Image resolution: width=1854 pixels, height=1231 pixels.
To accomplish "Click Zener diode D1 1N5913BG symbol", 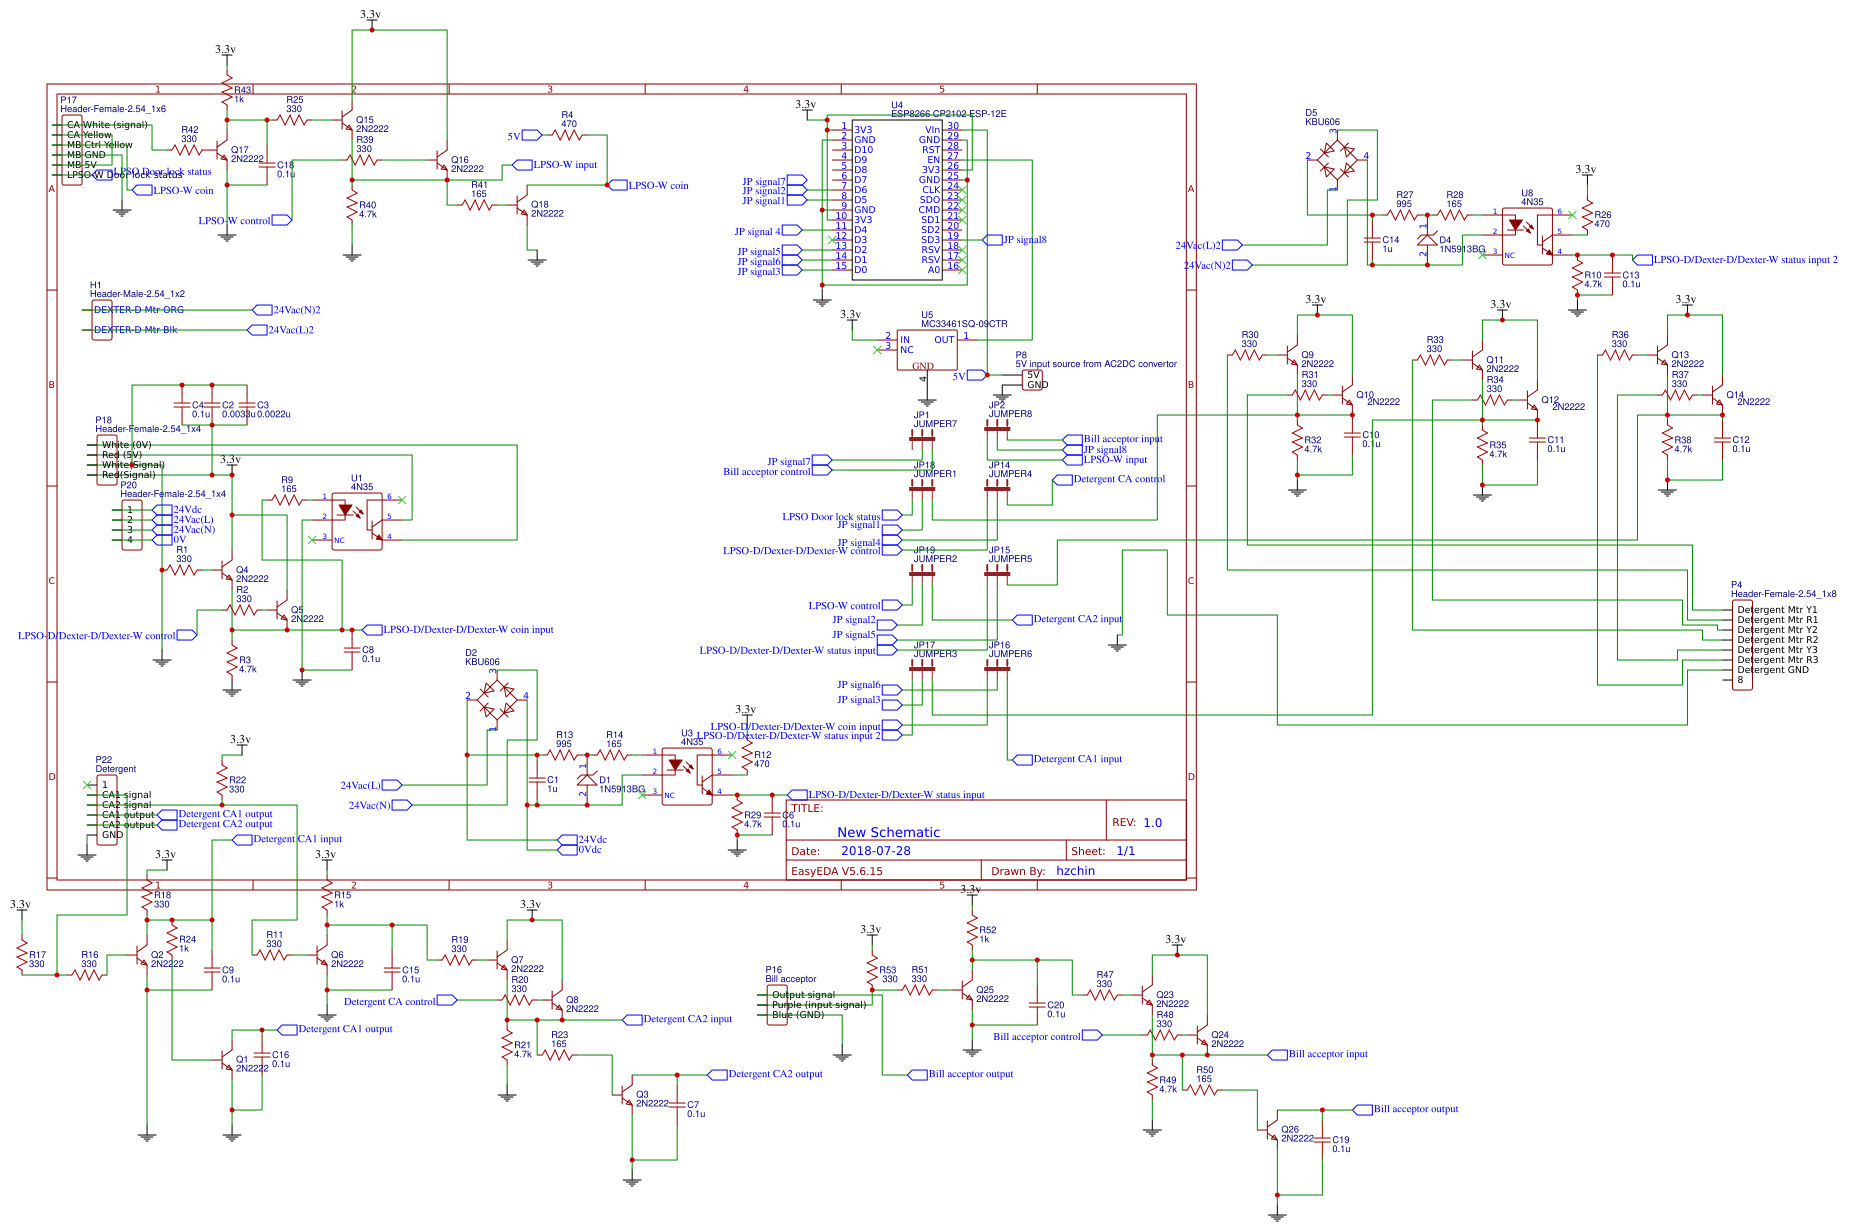I will click(x=587, y=779).
